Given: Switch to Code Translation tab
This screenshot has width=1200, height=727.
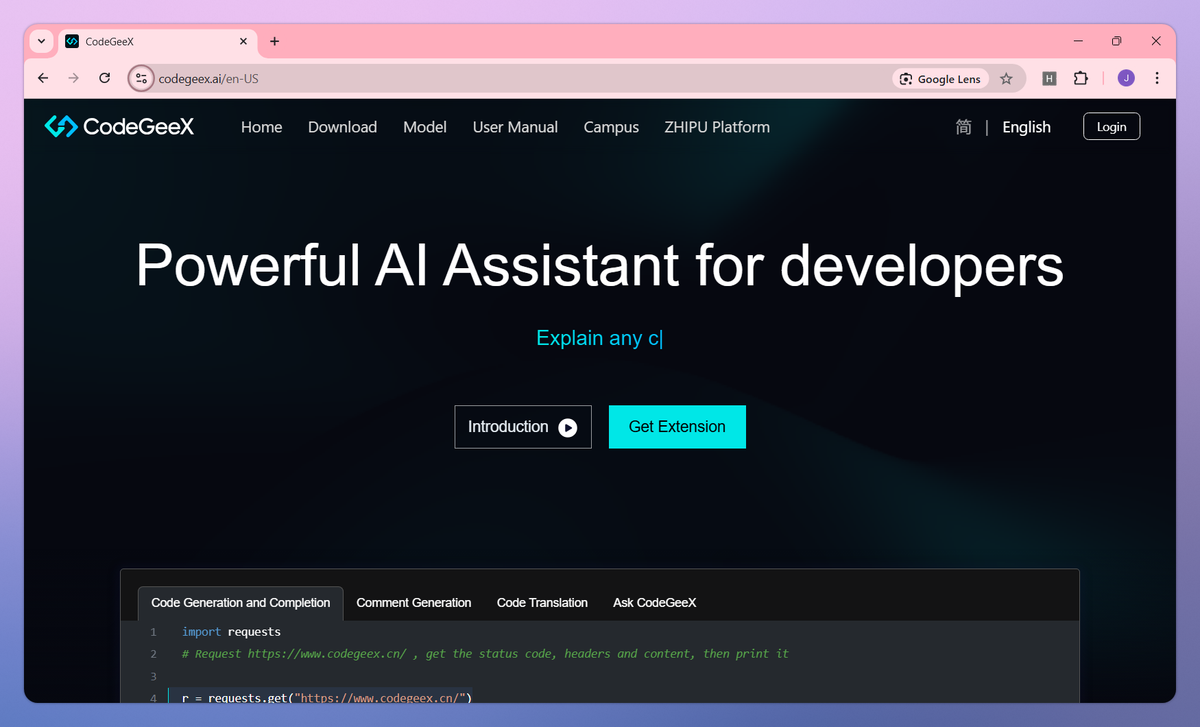Looking at the screenshot, I should point(542,603).
